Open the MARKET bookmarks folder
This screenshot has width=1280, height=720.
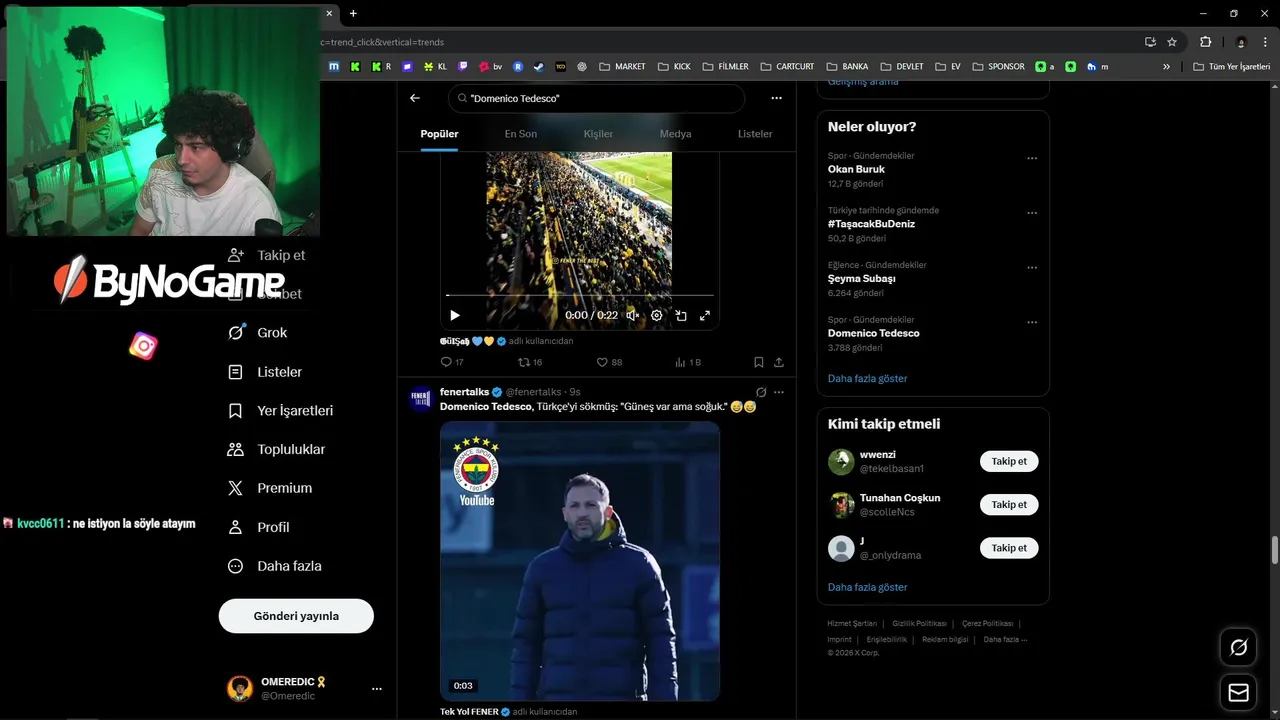click(622, 66)
